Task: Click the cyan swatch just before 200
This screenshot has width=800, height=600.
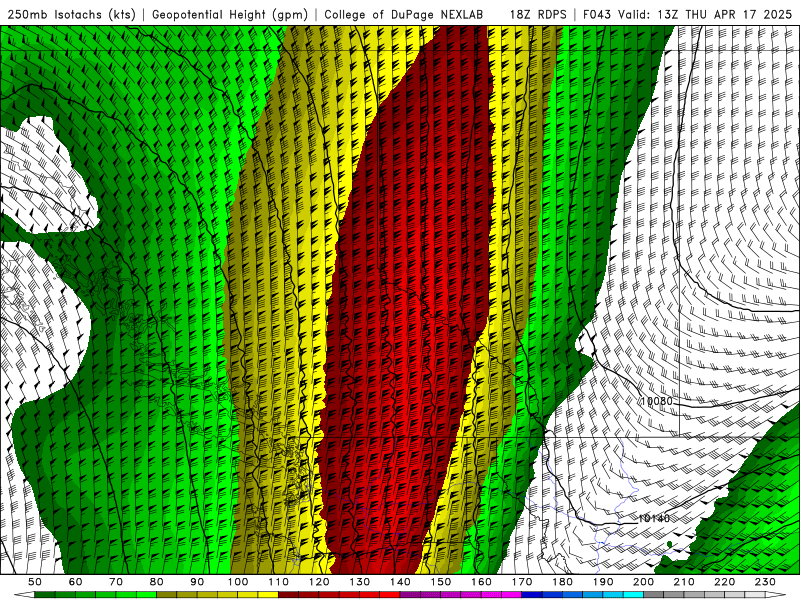Action: (x=634, y=595)
